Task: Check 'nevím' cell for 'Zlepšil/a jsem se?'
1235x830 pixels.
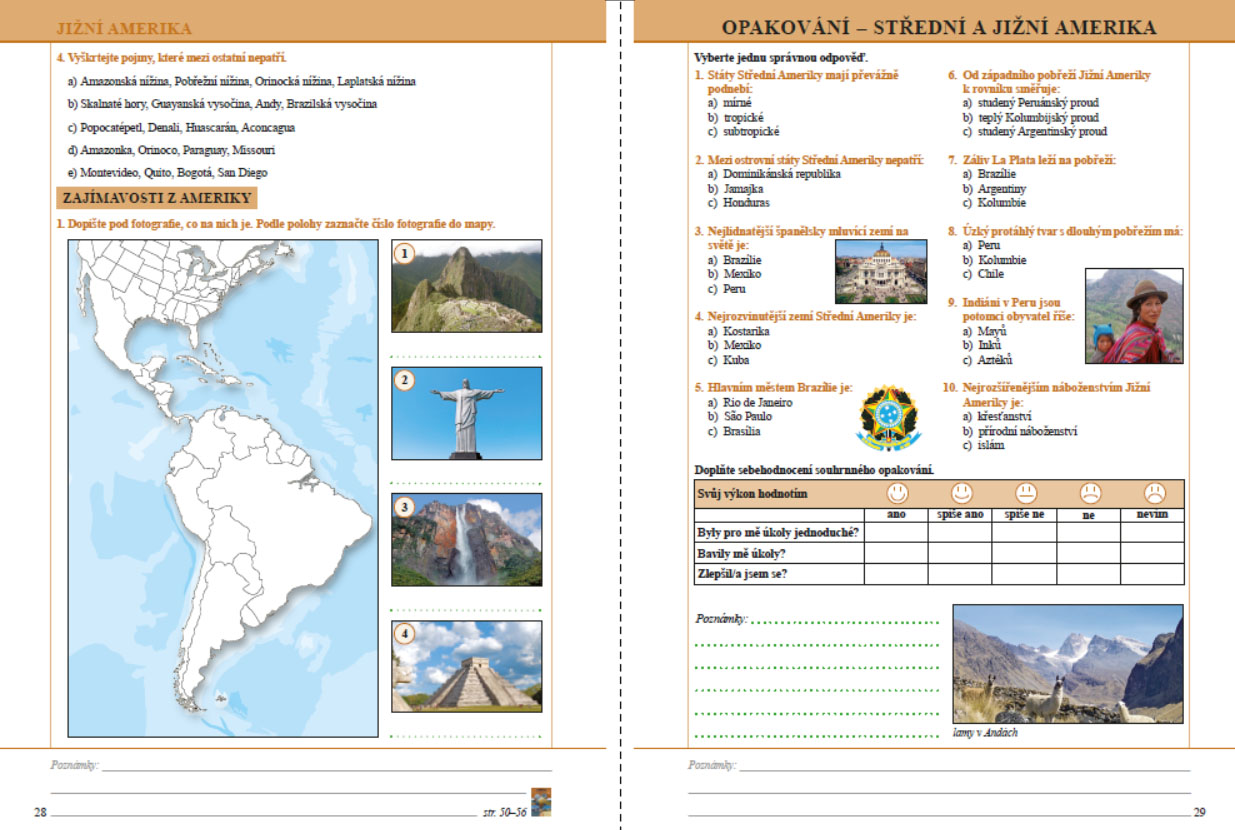Action: 1152,574
